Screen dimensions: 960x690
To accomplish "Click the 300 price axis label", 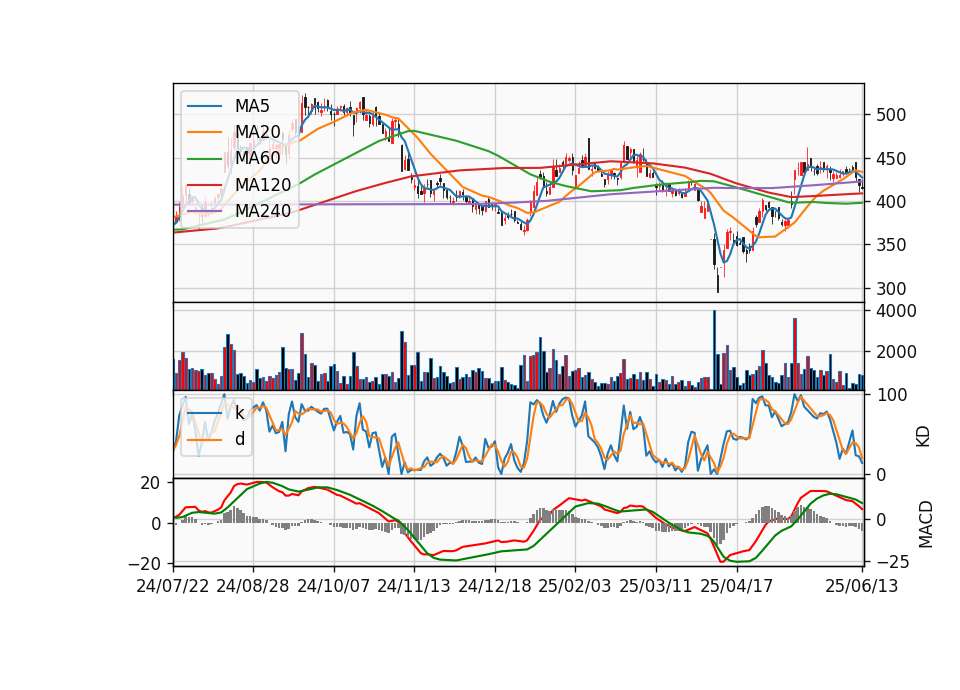I will 891,288.
